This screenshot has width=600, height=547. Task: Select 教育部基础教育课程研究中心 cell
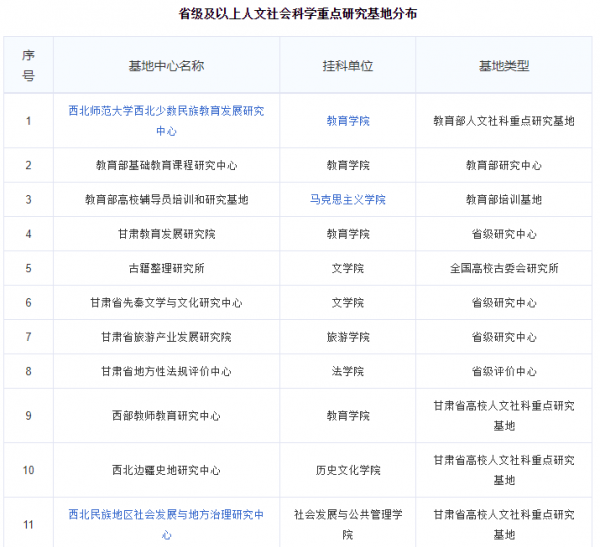(x=166, y=165)
